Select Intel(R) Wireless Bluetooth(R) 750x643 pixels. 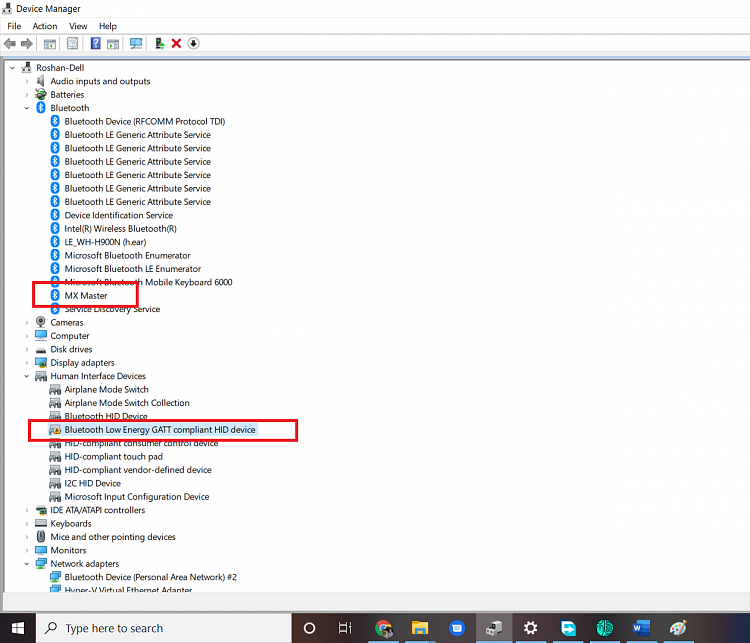click(x=121, y=229)
